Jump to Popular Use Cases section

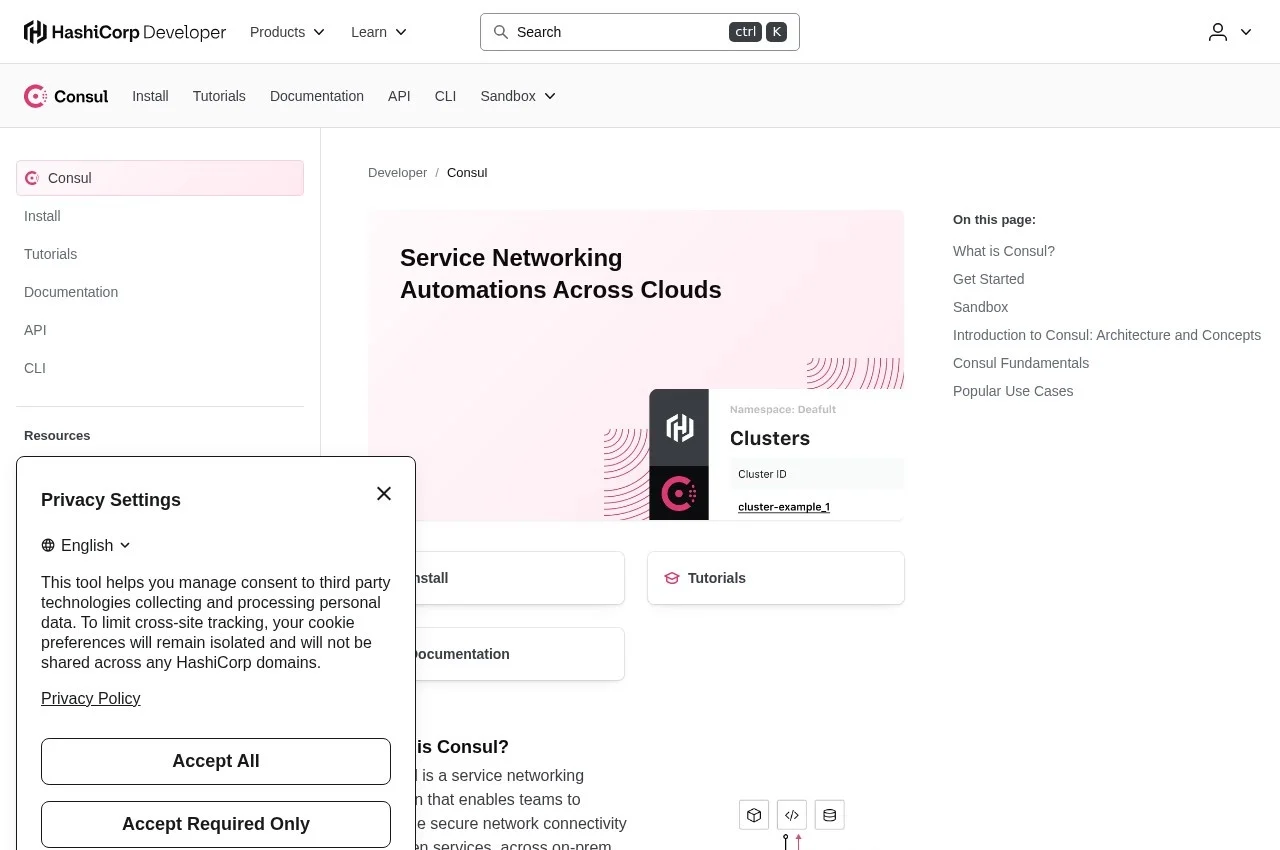[1013, 391]
